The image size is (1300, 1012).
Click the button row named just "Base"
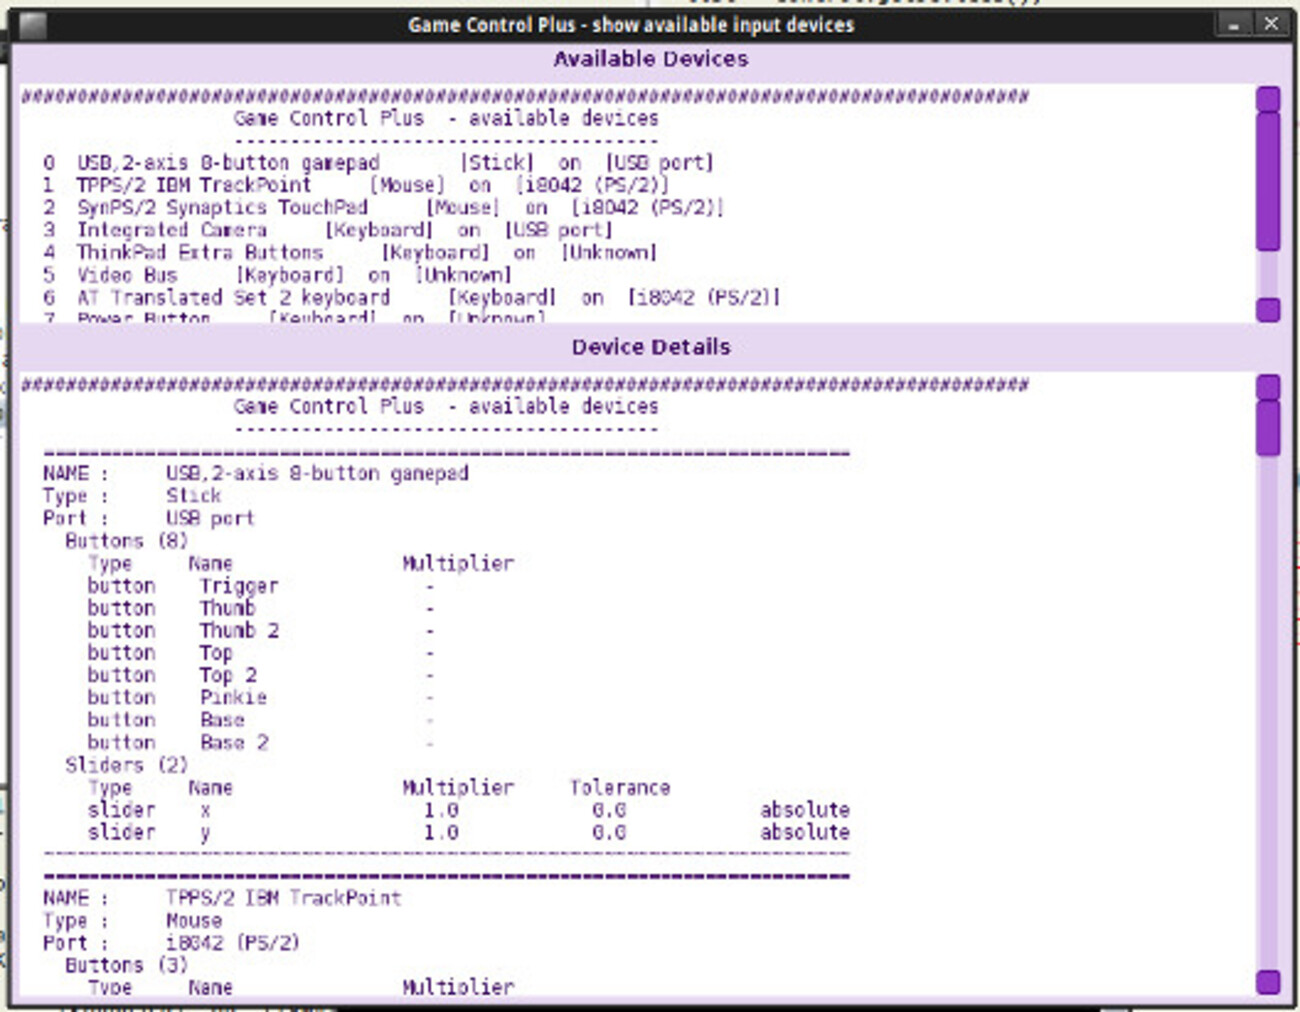pyautogui.click(x=261, y=720)
